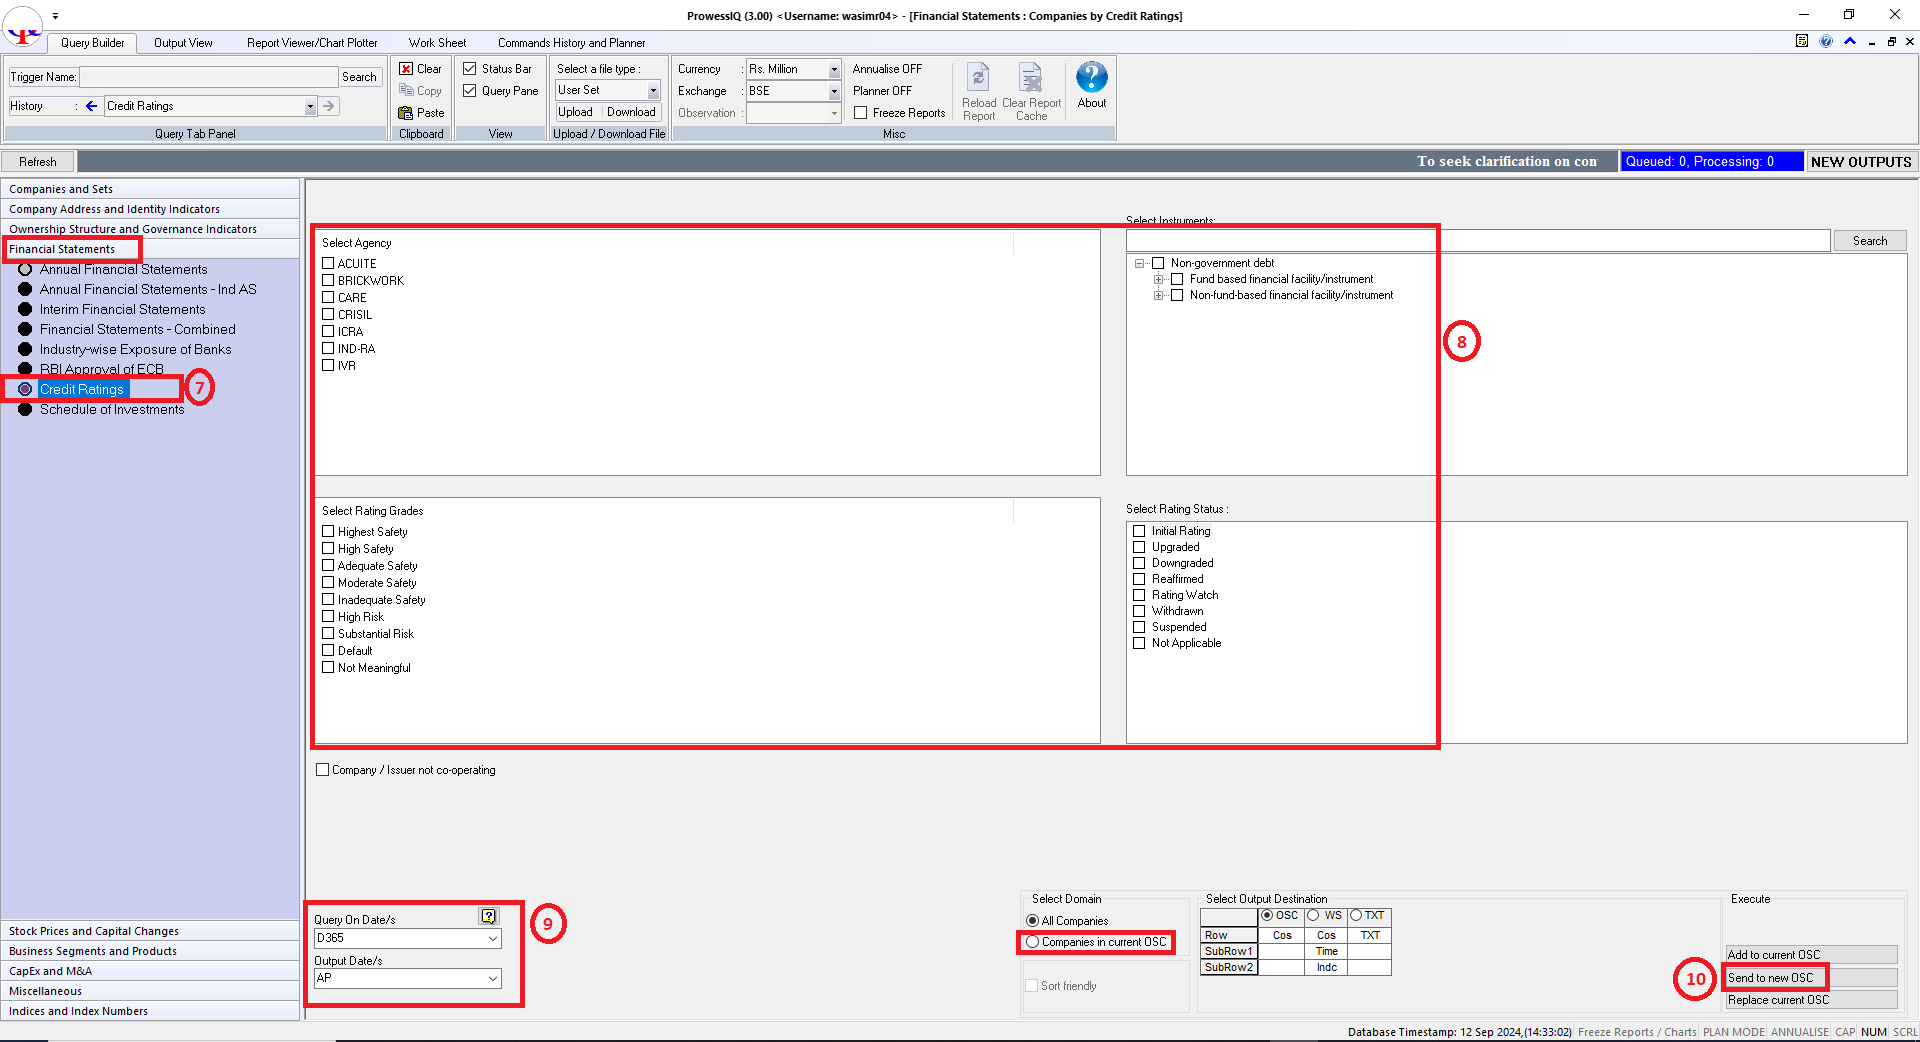Click the Select Instruments search field
The height and width of the screenshot is (1042, 1920).
pos(1478,241)
